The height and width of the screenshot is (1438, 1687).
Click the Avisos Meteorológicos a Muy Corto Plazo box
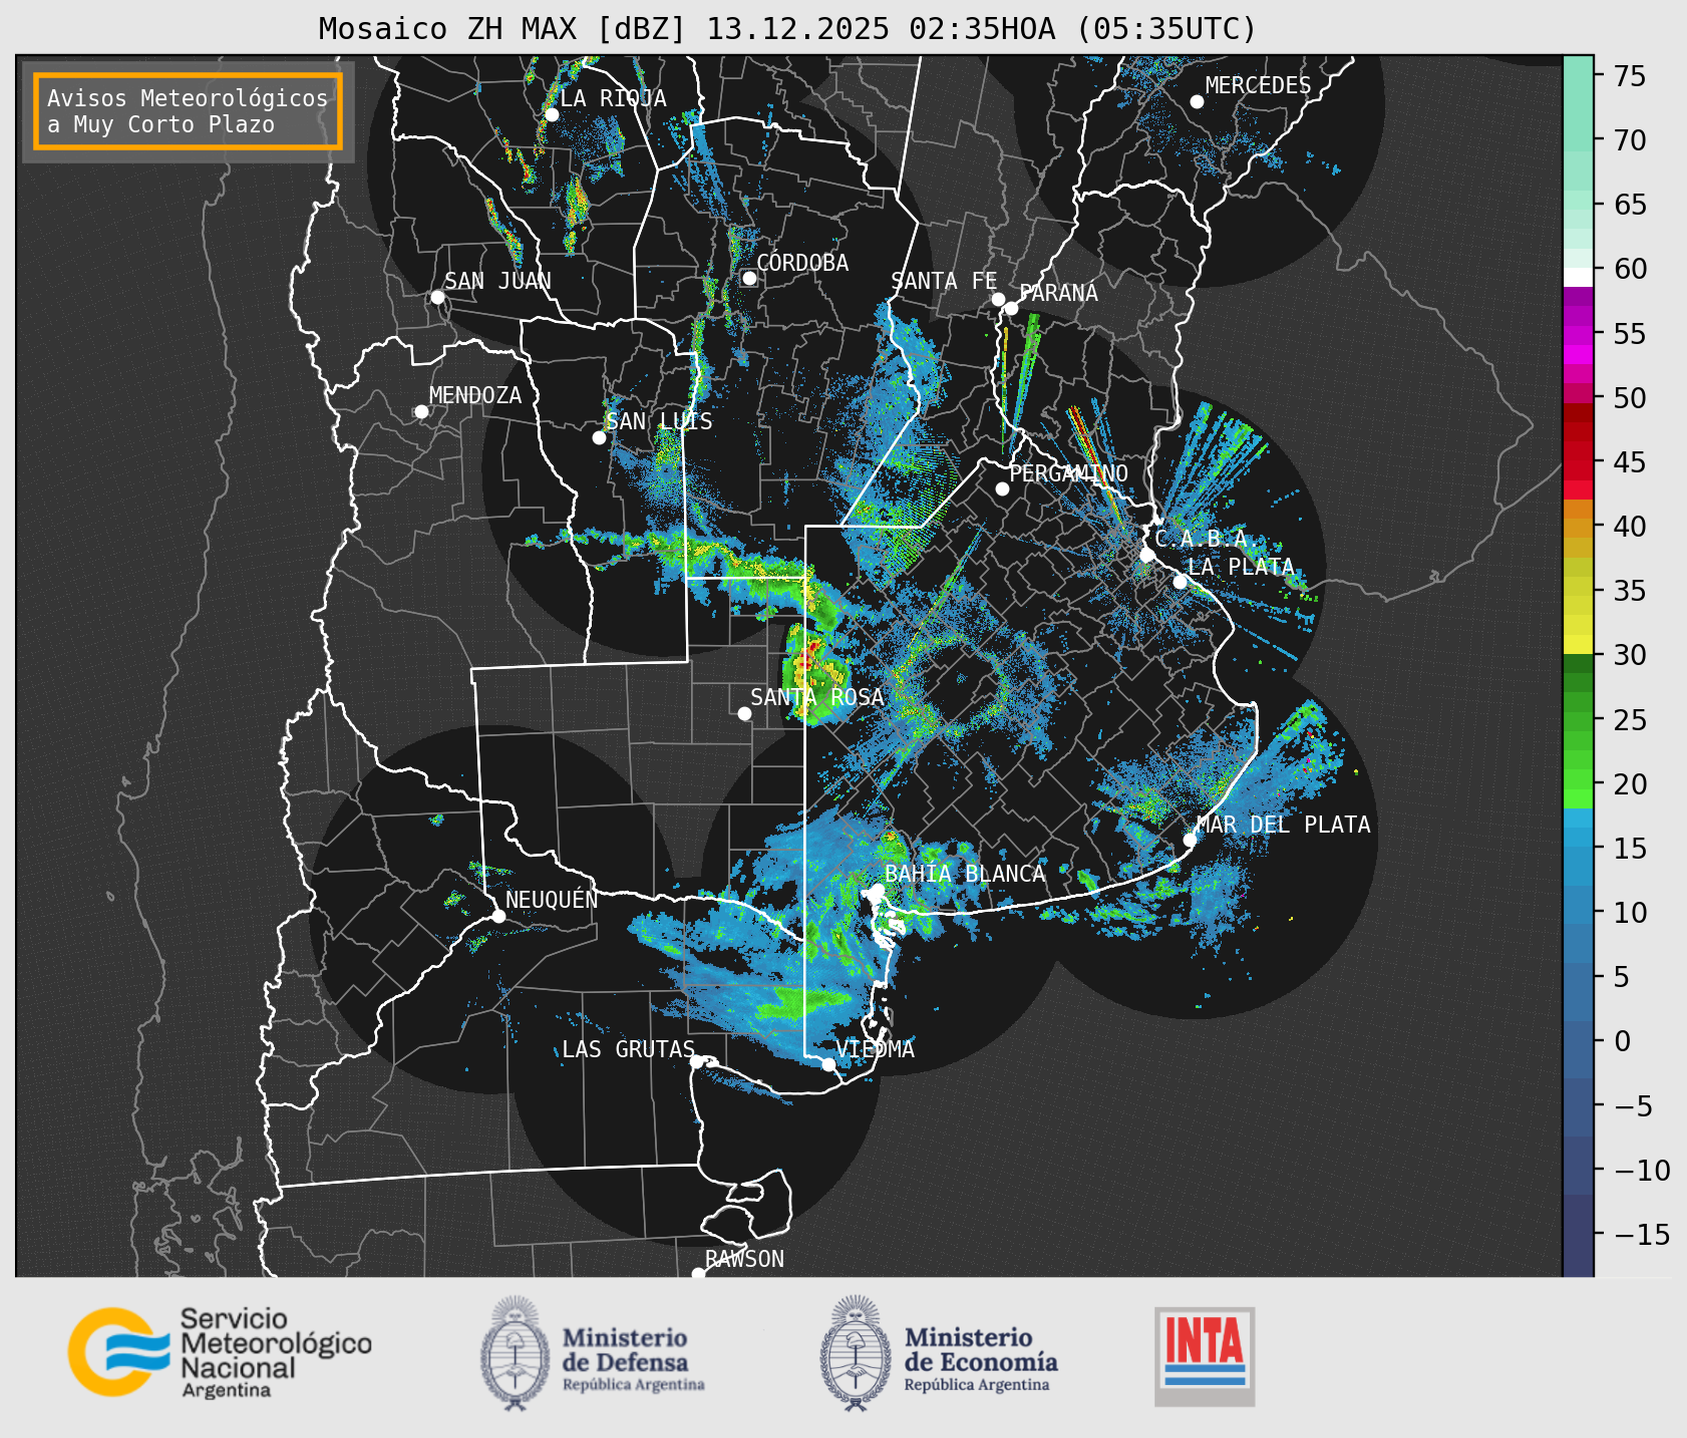(x=188, y=111)
